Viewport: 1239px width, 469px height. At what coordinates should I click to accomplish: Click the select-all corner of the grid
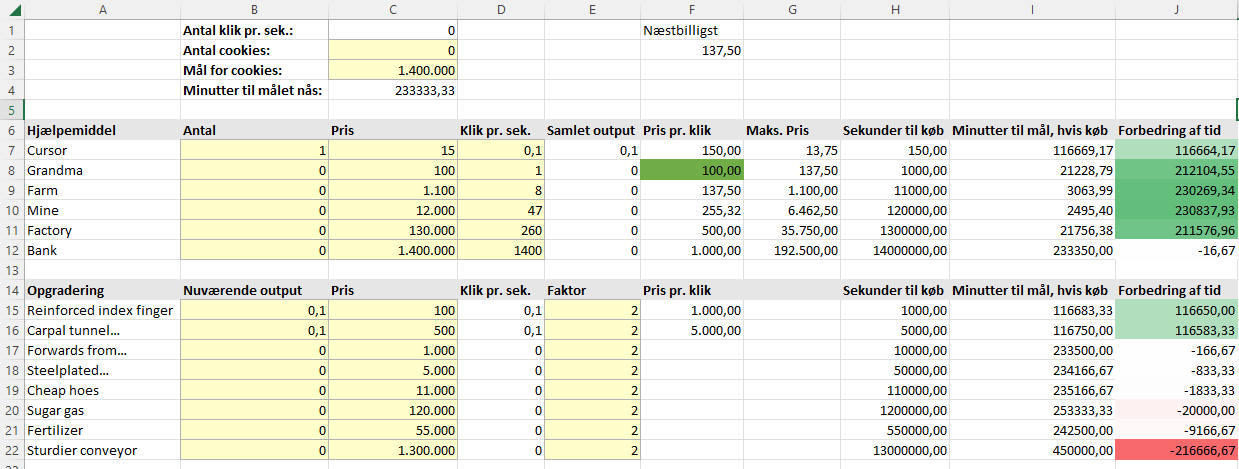coord(11,9)
